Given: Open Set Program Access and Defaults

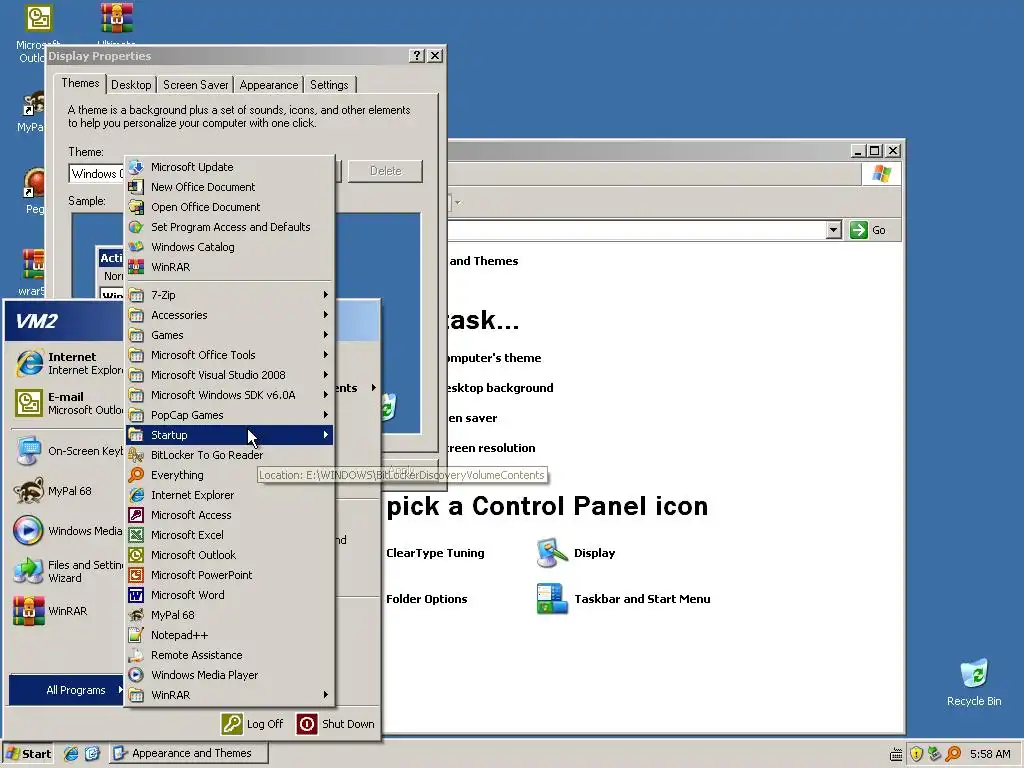Looking at the screenshot, I should (229, 227).
